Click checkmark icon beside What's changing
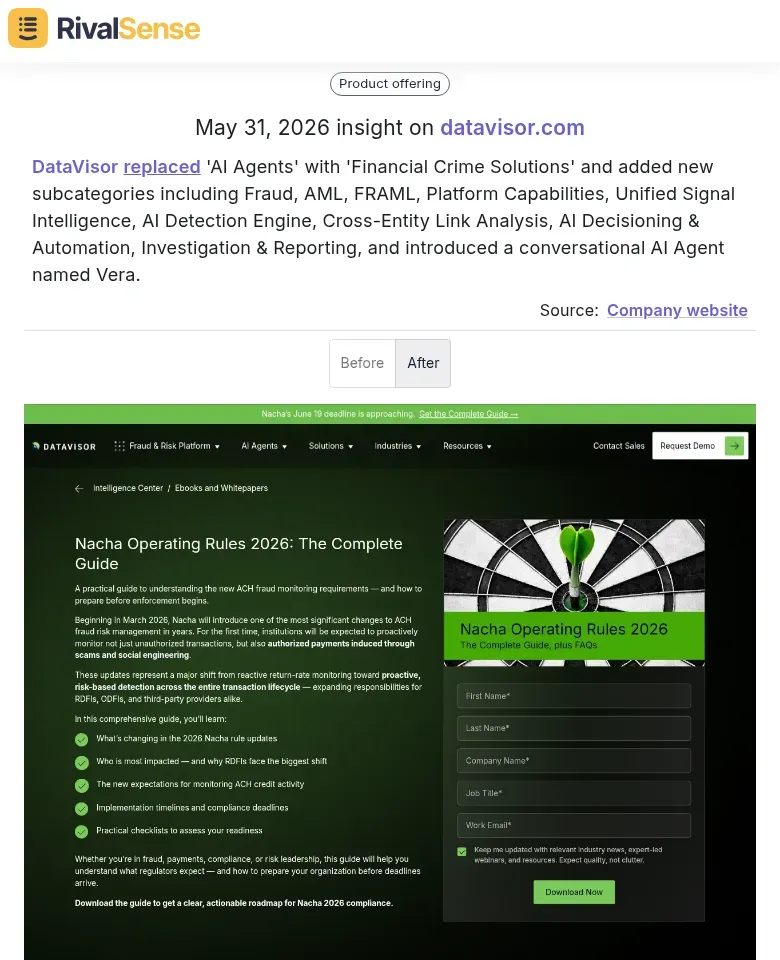 click(81, 740)
